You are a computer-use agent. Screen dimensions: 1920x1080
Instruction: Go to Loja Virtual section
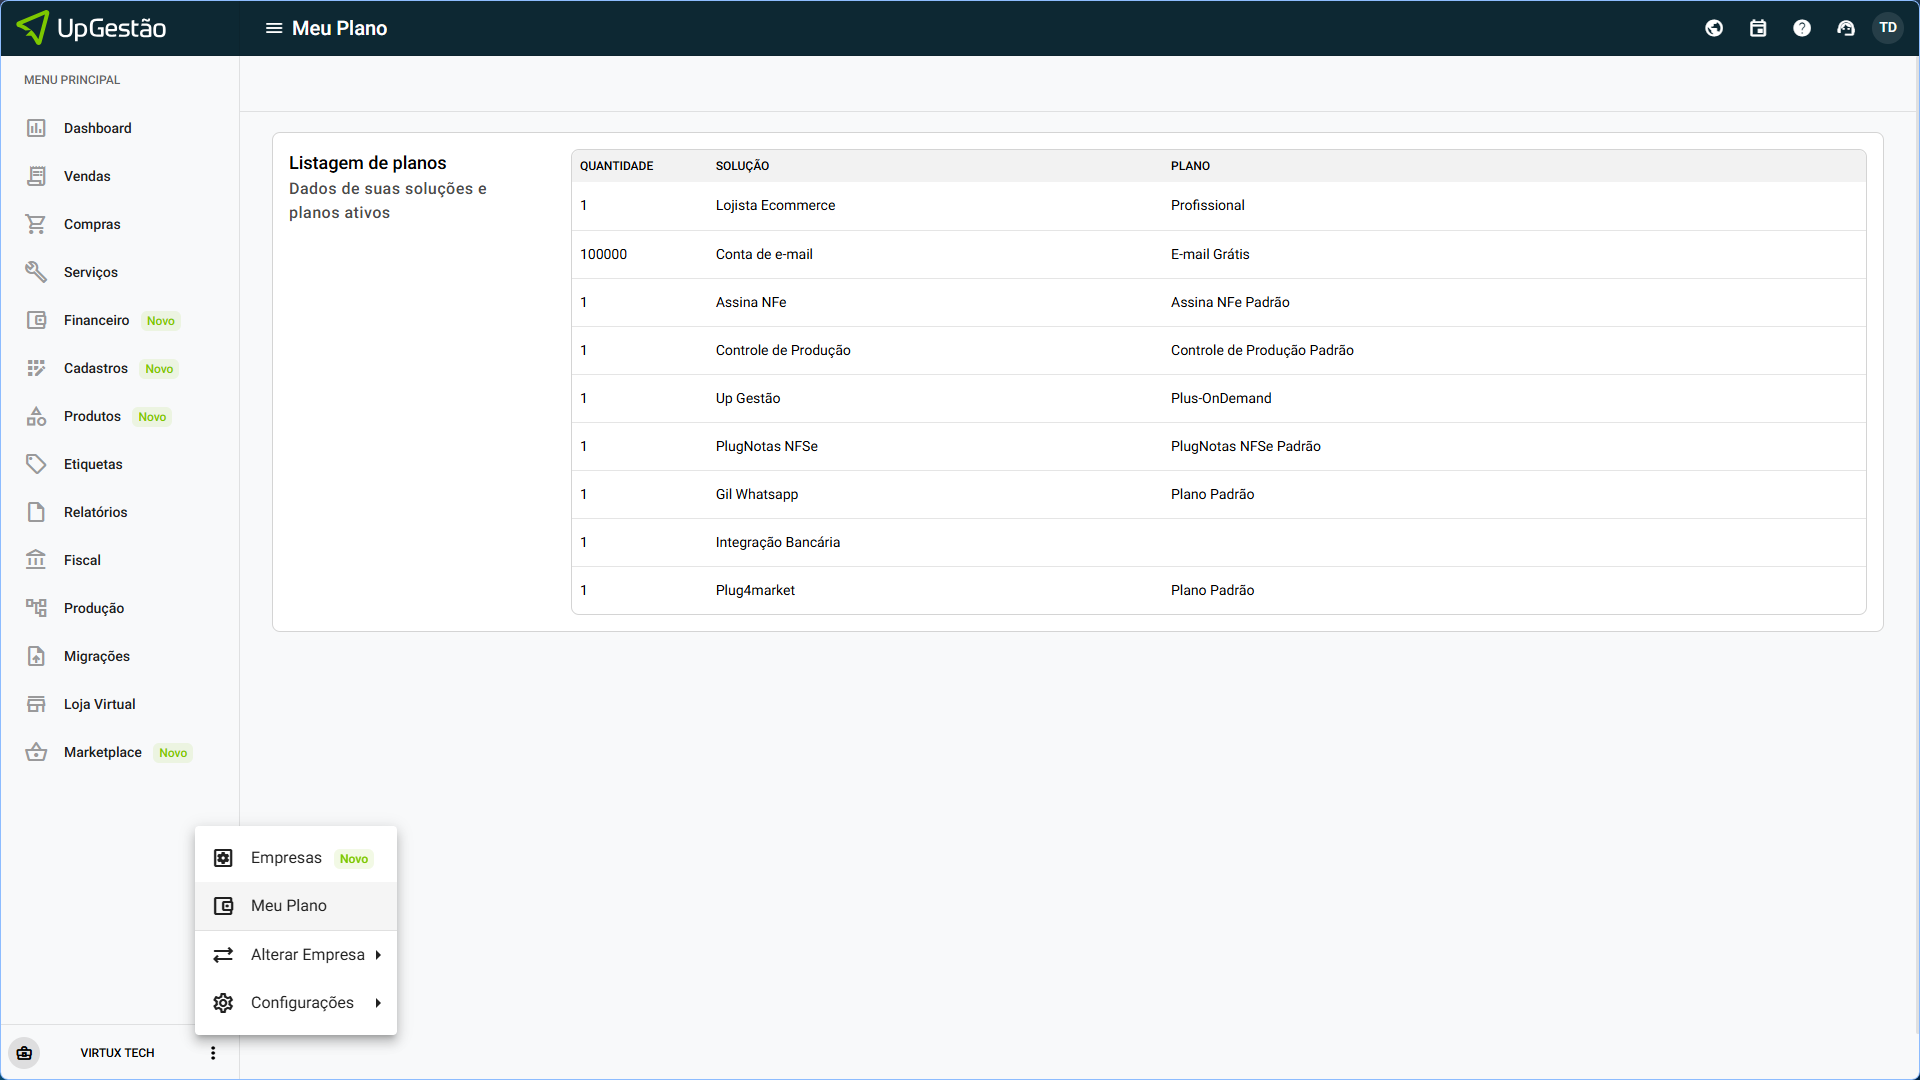99,704
